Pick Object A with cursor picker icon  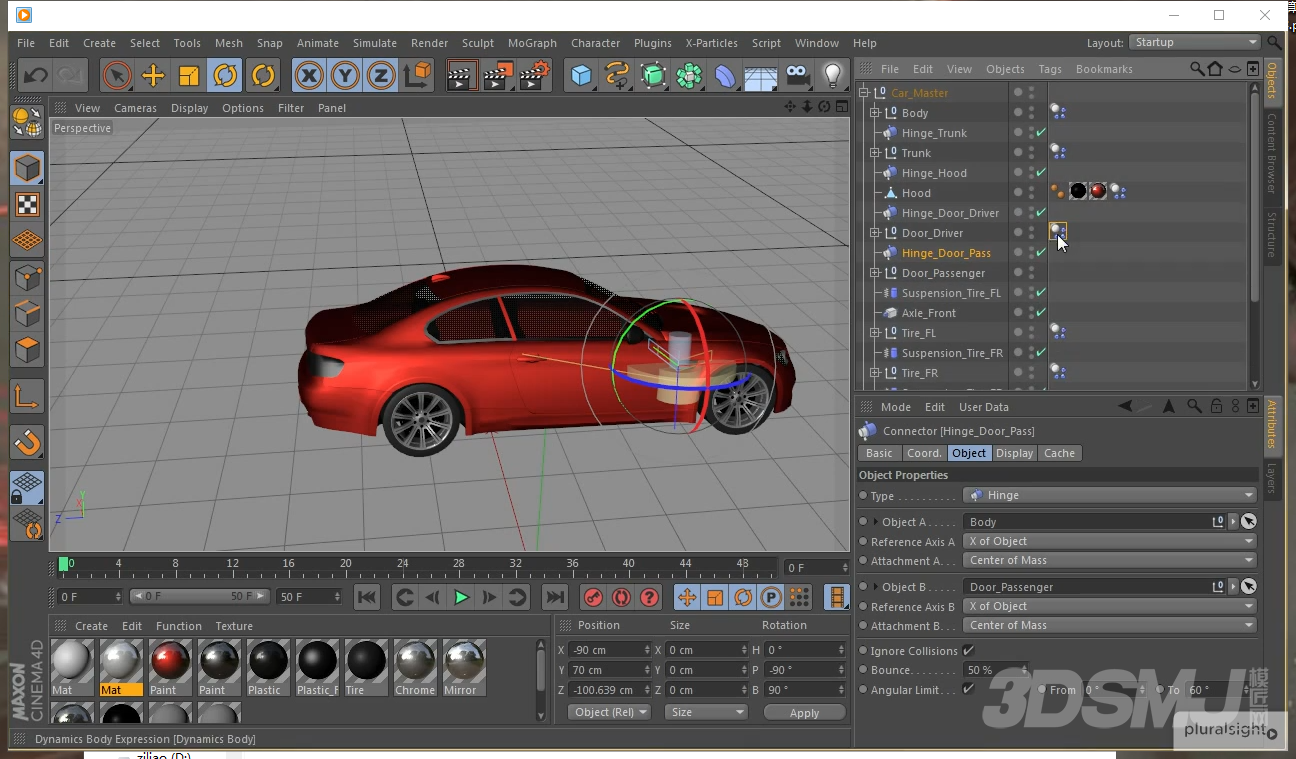point(1249,521)
